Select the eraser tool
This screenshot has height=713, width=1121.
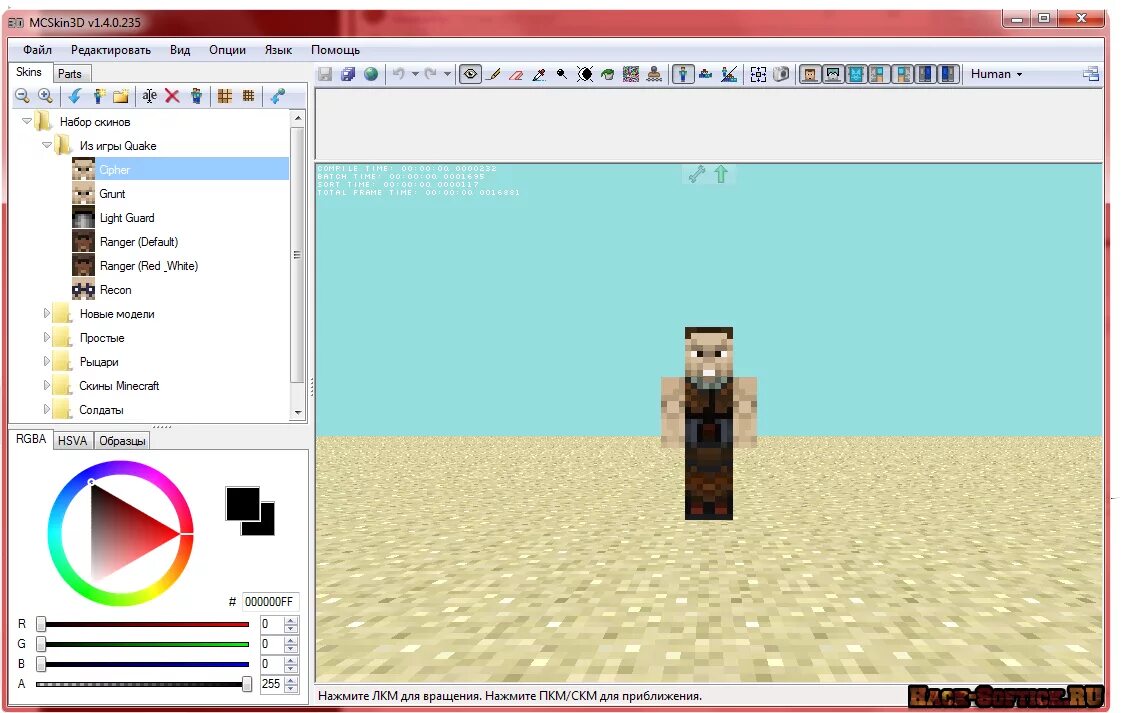click(516, 74)
